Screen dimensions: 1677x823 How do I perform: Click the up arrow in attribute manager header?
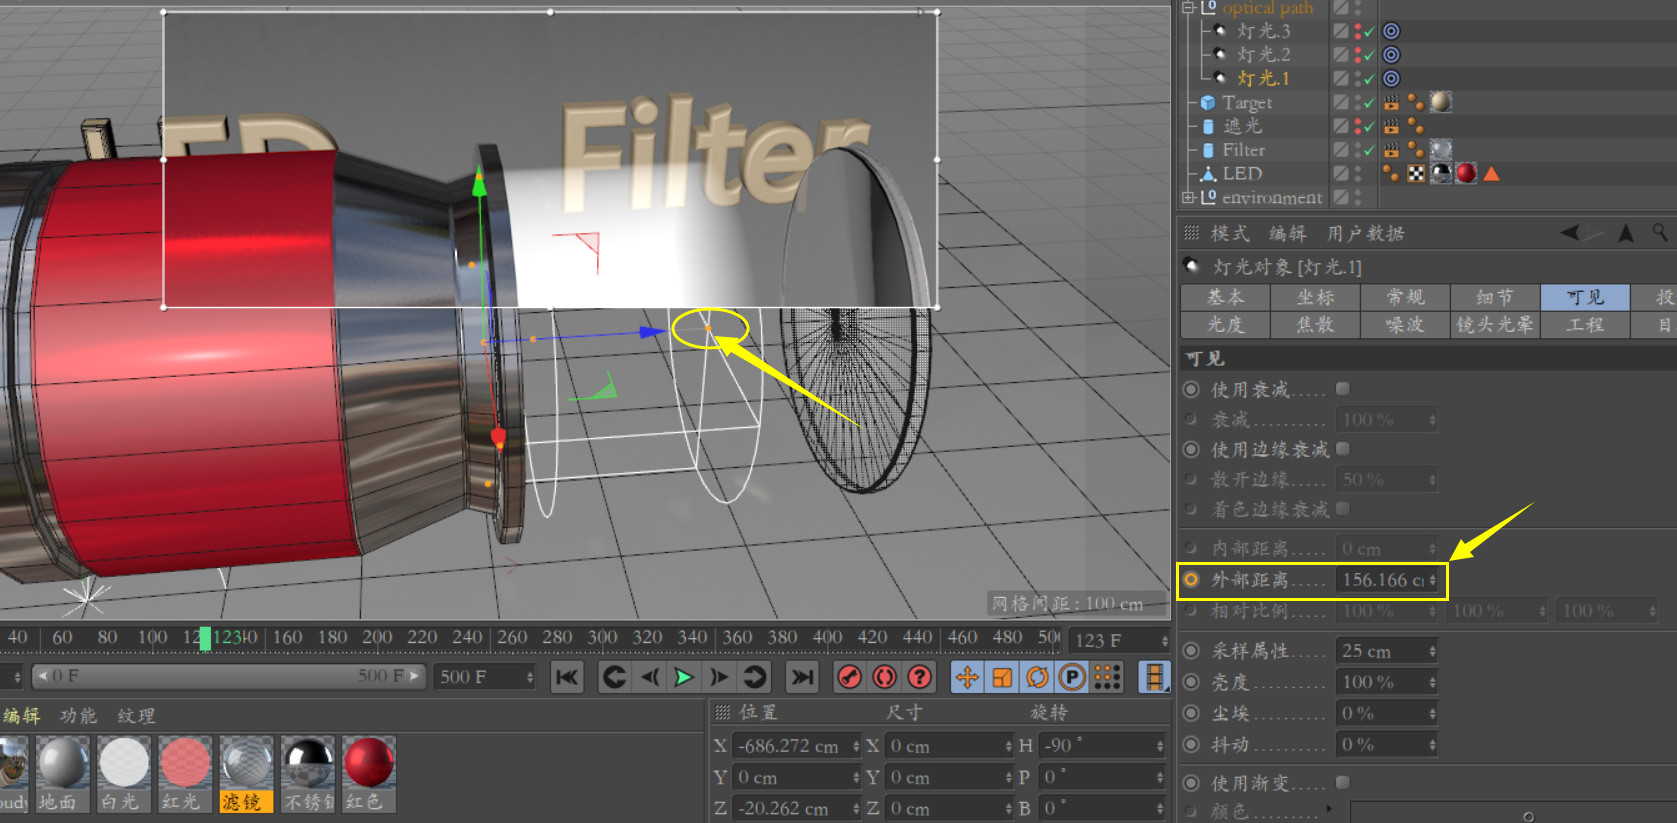click(x=1626, y=232)
